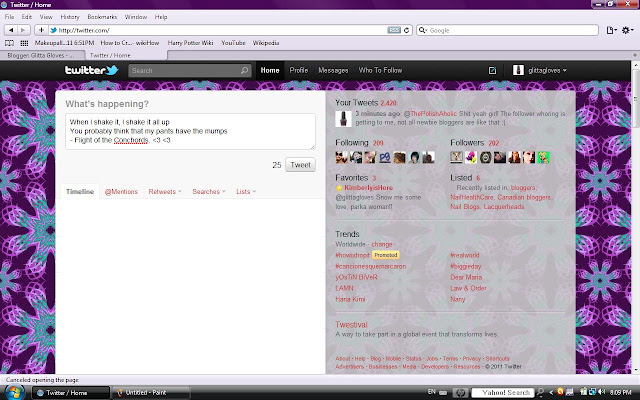Click the Yahoo search magnifier in taskbar
The height and width of the screenshot is (400, 640).
pyautogui.click(x=540, y=392)
